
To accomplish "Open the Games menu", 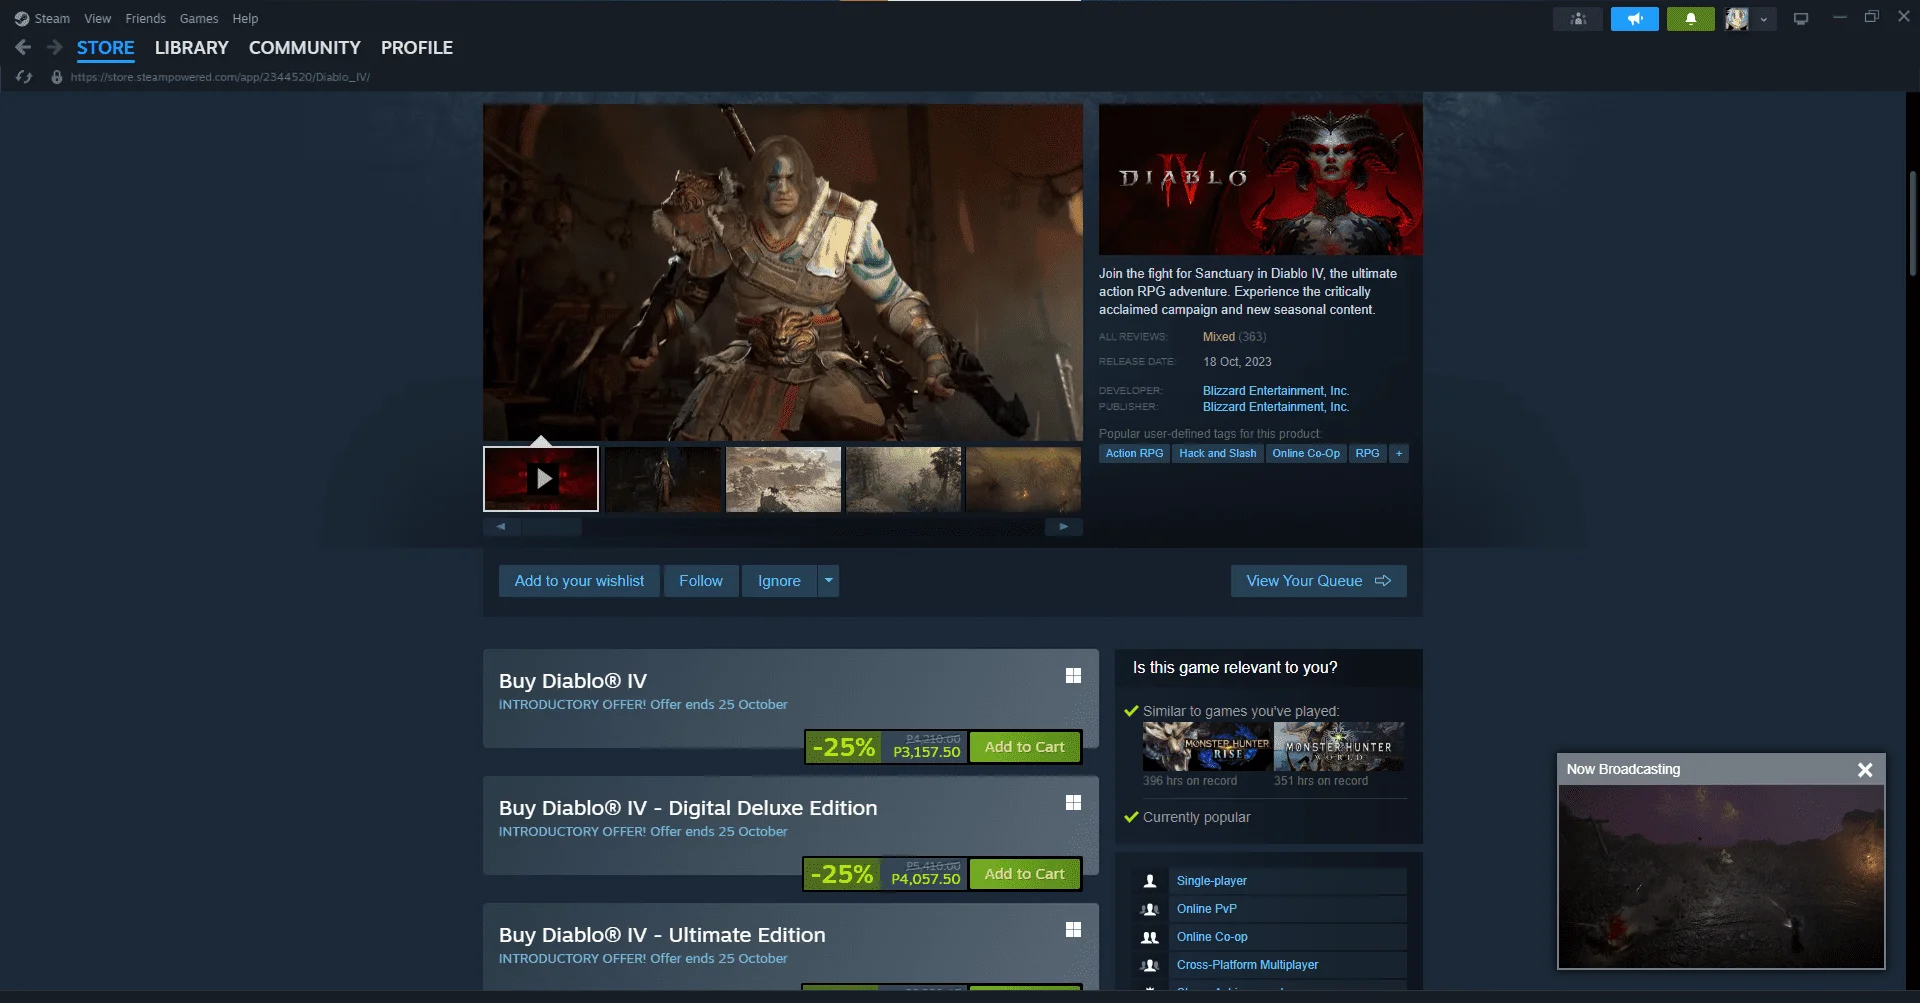I will 199,19.
